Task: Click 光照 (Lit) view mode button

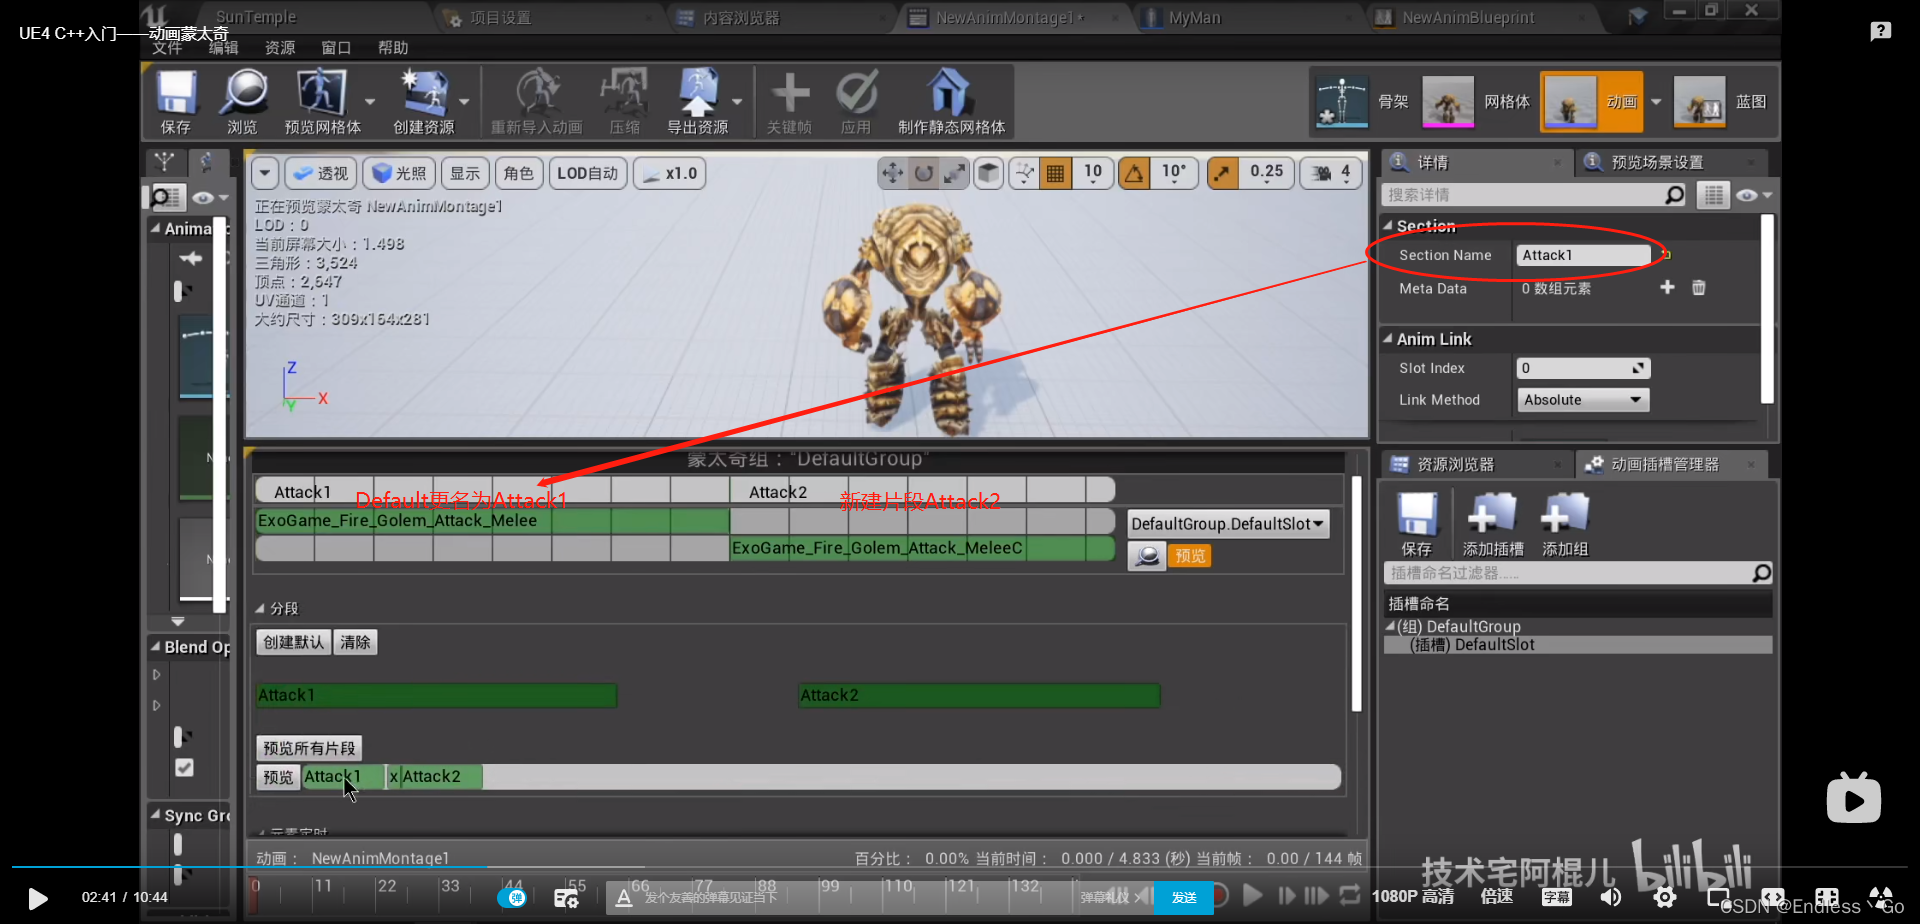Action: point(399,173)
